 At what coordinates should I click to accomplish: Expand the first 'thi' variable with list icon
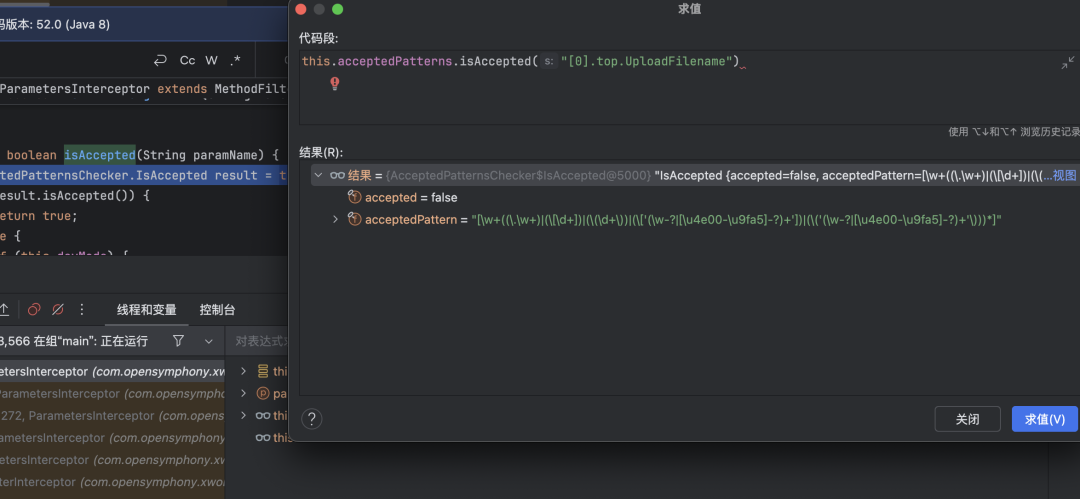pos(243,371)
